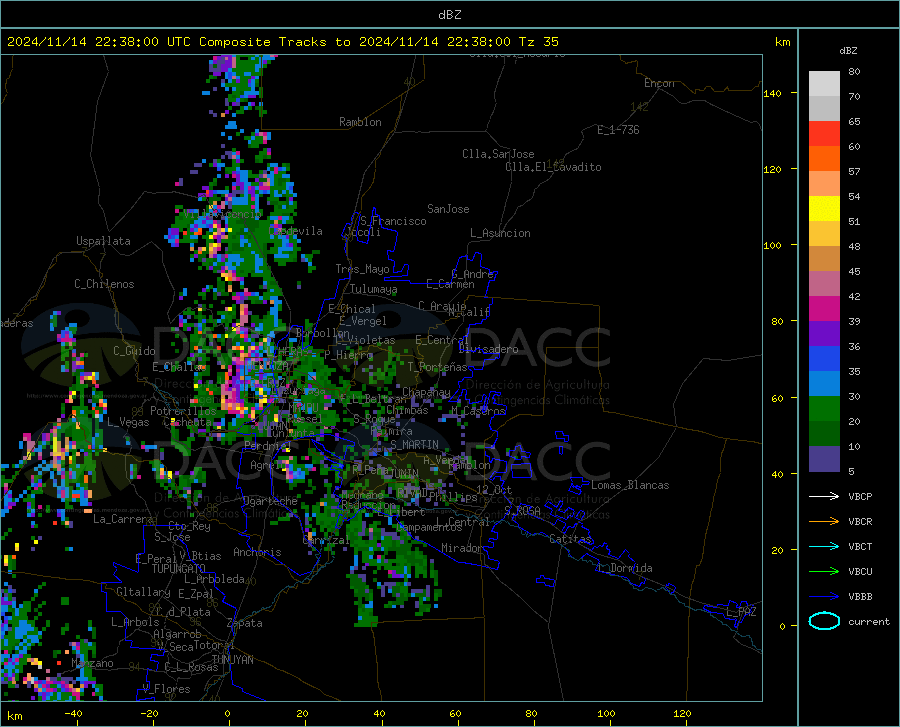900x727 pixels.
Task: Click the Anchoris location label
Action: pos(257,552)
